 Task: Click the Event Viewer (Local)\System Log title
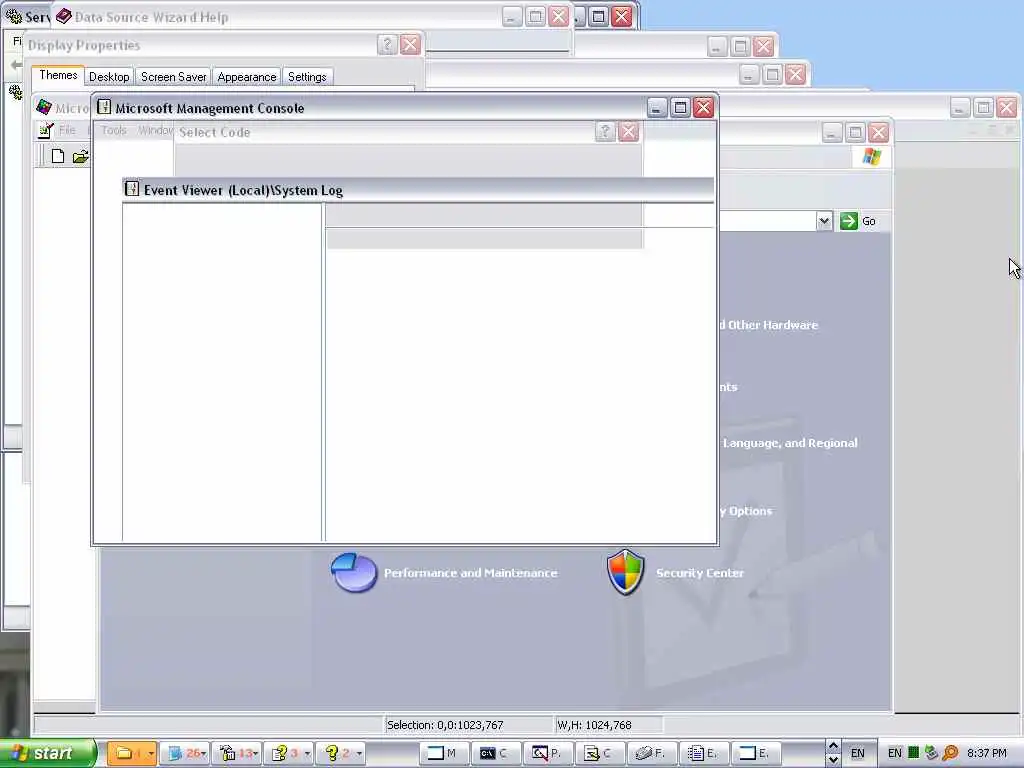click(x=243, y=190)
